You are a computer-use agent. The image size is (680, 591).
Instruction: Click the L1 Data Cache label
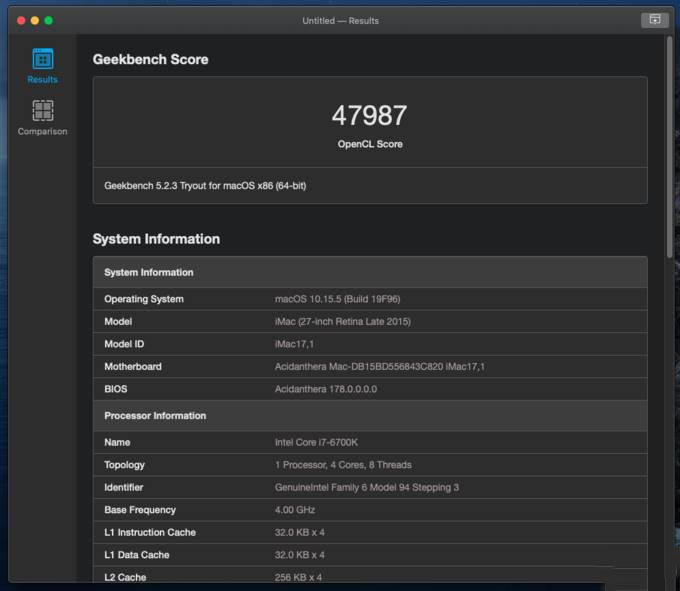[x=137, y=555]
